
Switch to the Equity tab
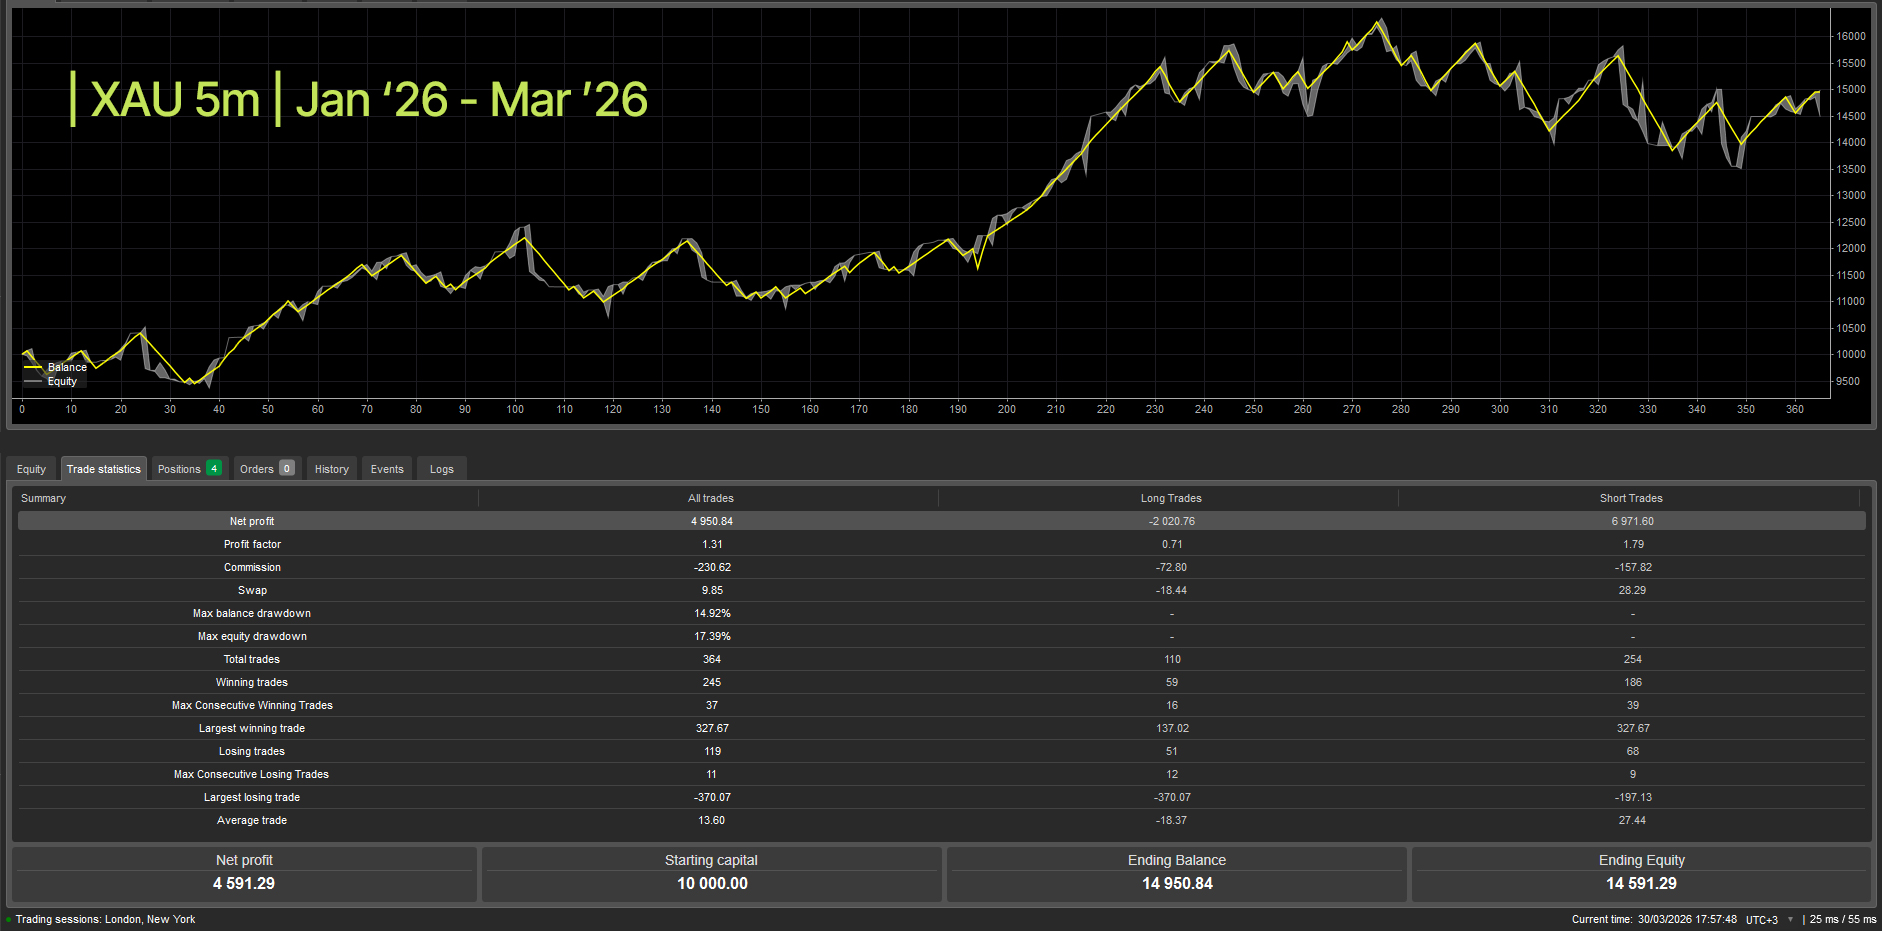31,468
